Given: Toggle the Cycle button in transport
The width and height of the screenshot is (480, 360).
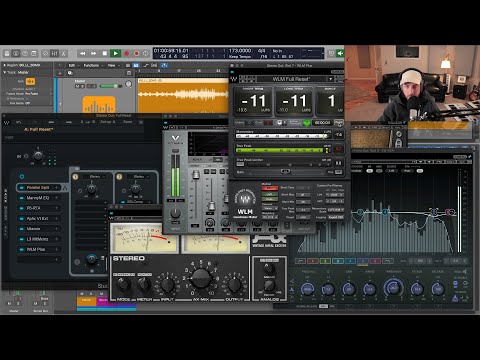Looking at the screenshot, I should tap(146, 53).
